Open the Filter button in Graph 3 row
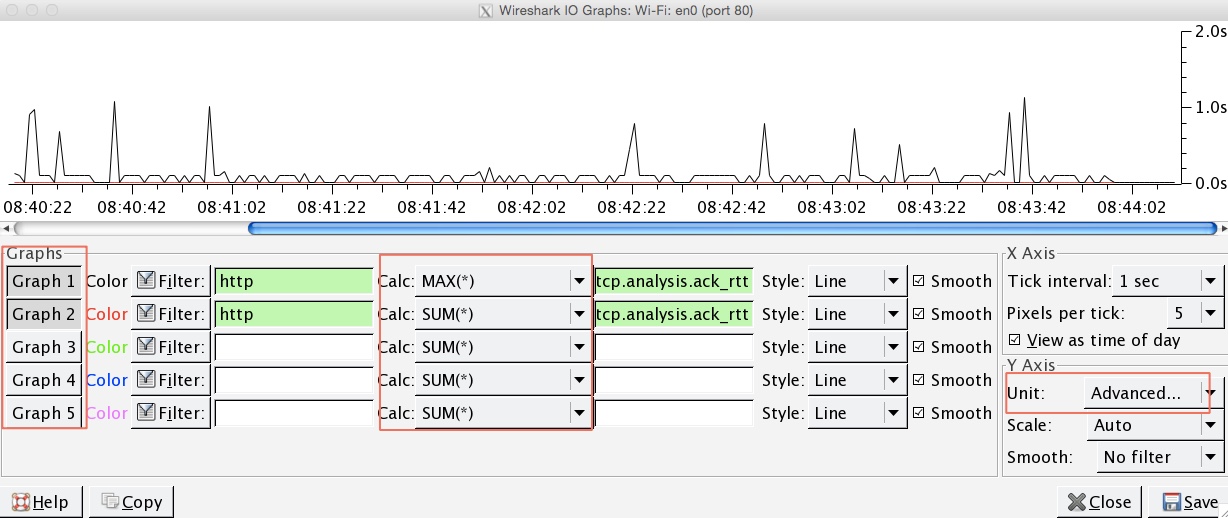This screenshot has height=518, width=1228. tap(171, 348)
